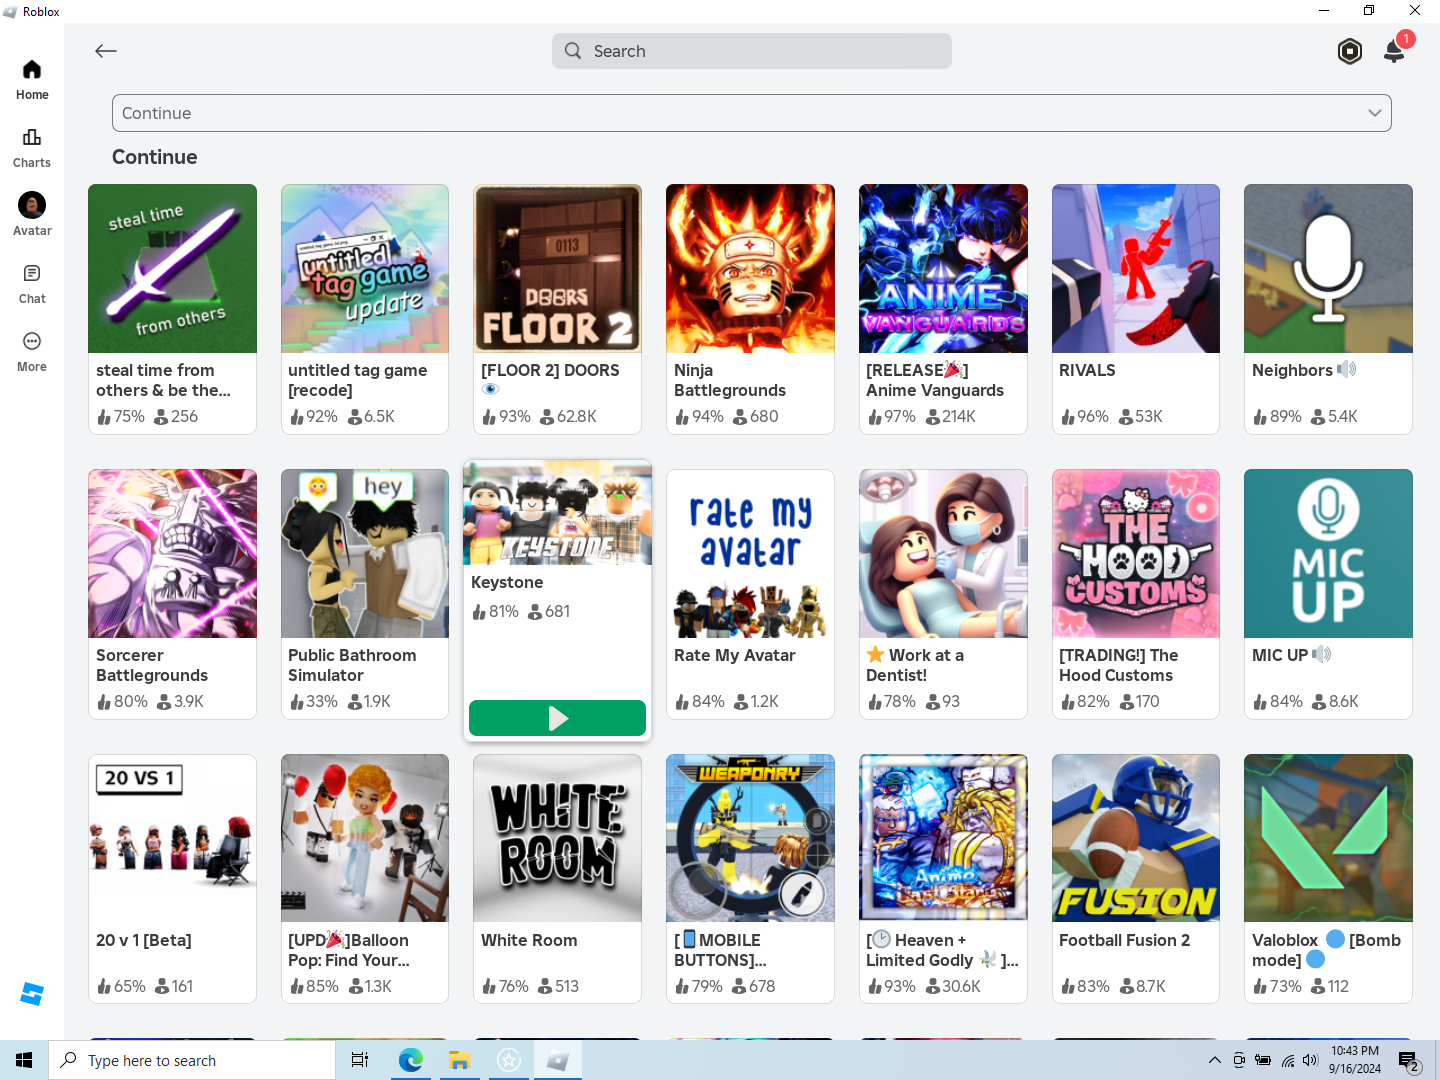Click the Football Fusion 2 title
The height and width of the screenshot is (1080, 1440).
(x=1125, y=940)
